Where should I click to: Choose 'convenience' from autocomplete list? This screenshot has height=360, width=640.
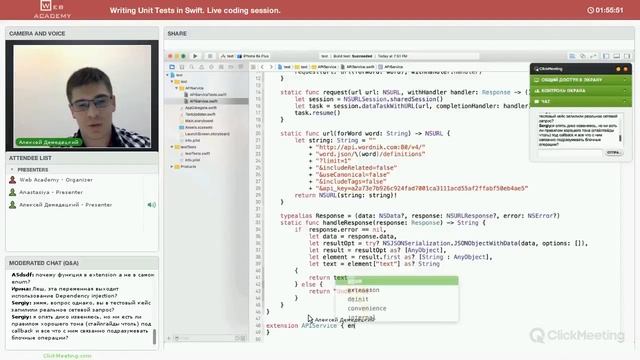click(367, 309)
